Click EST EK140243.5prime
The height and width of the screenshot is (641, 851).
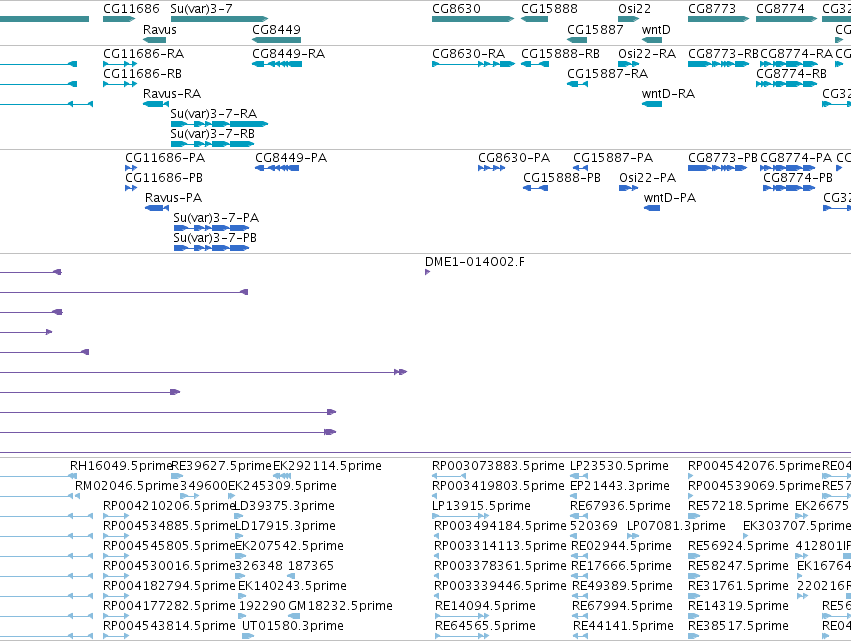point(293,587)
